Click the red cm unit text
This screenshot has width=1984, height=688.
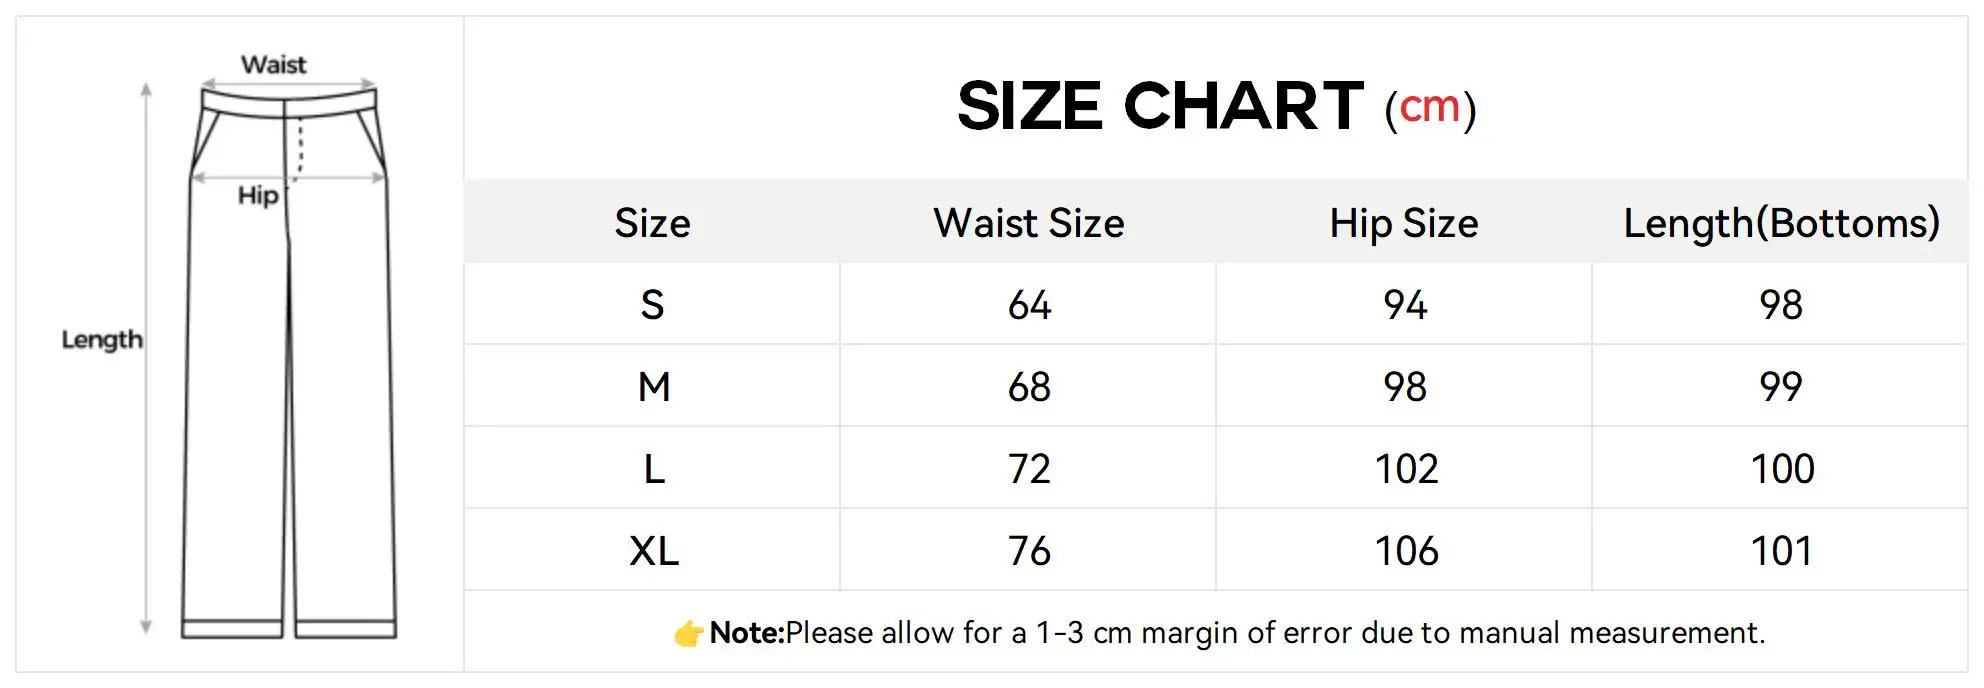[x=1430, y=108]
